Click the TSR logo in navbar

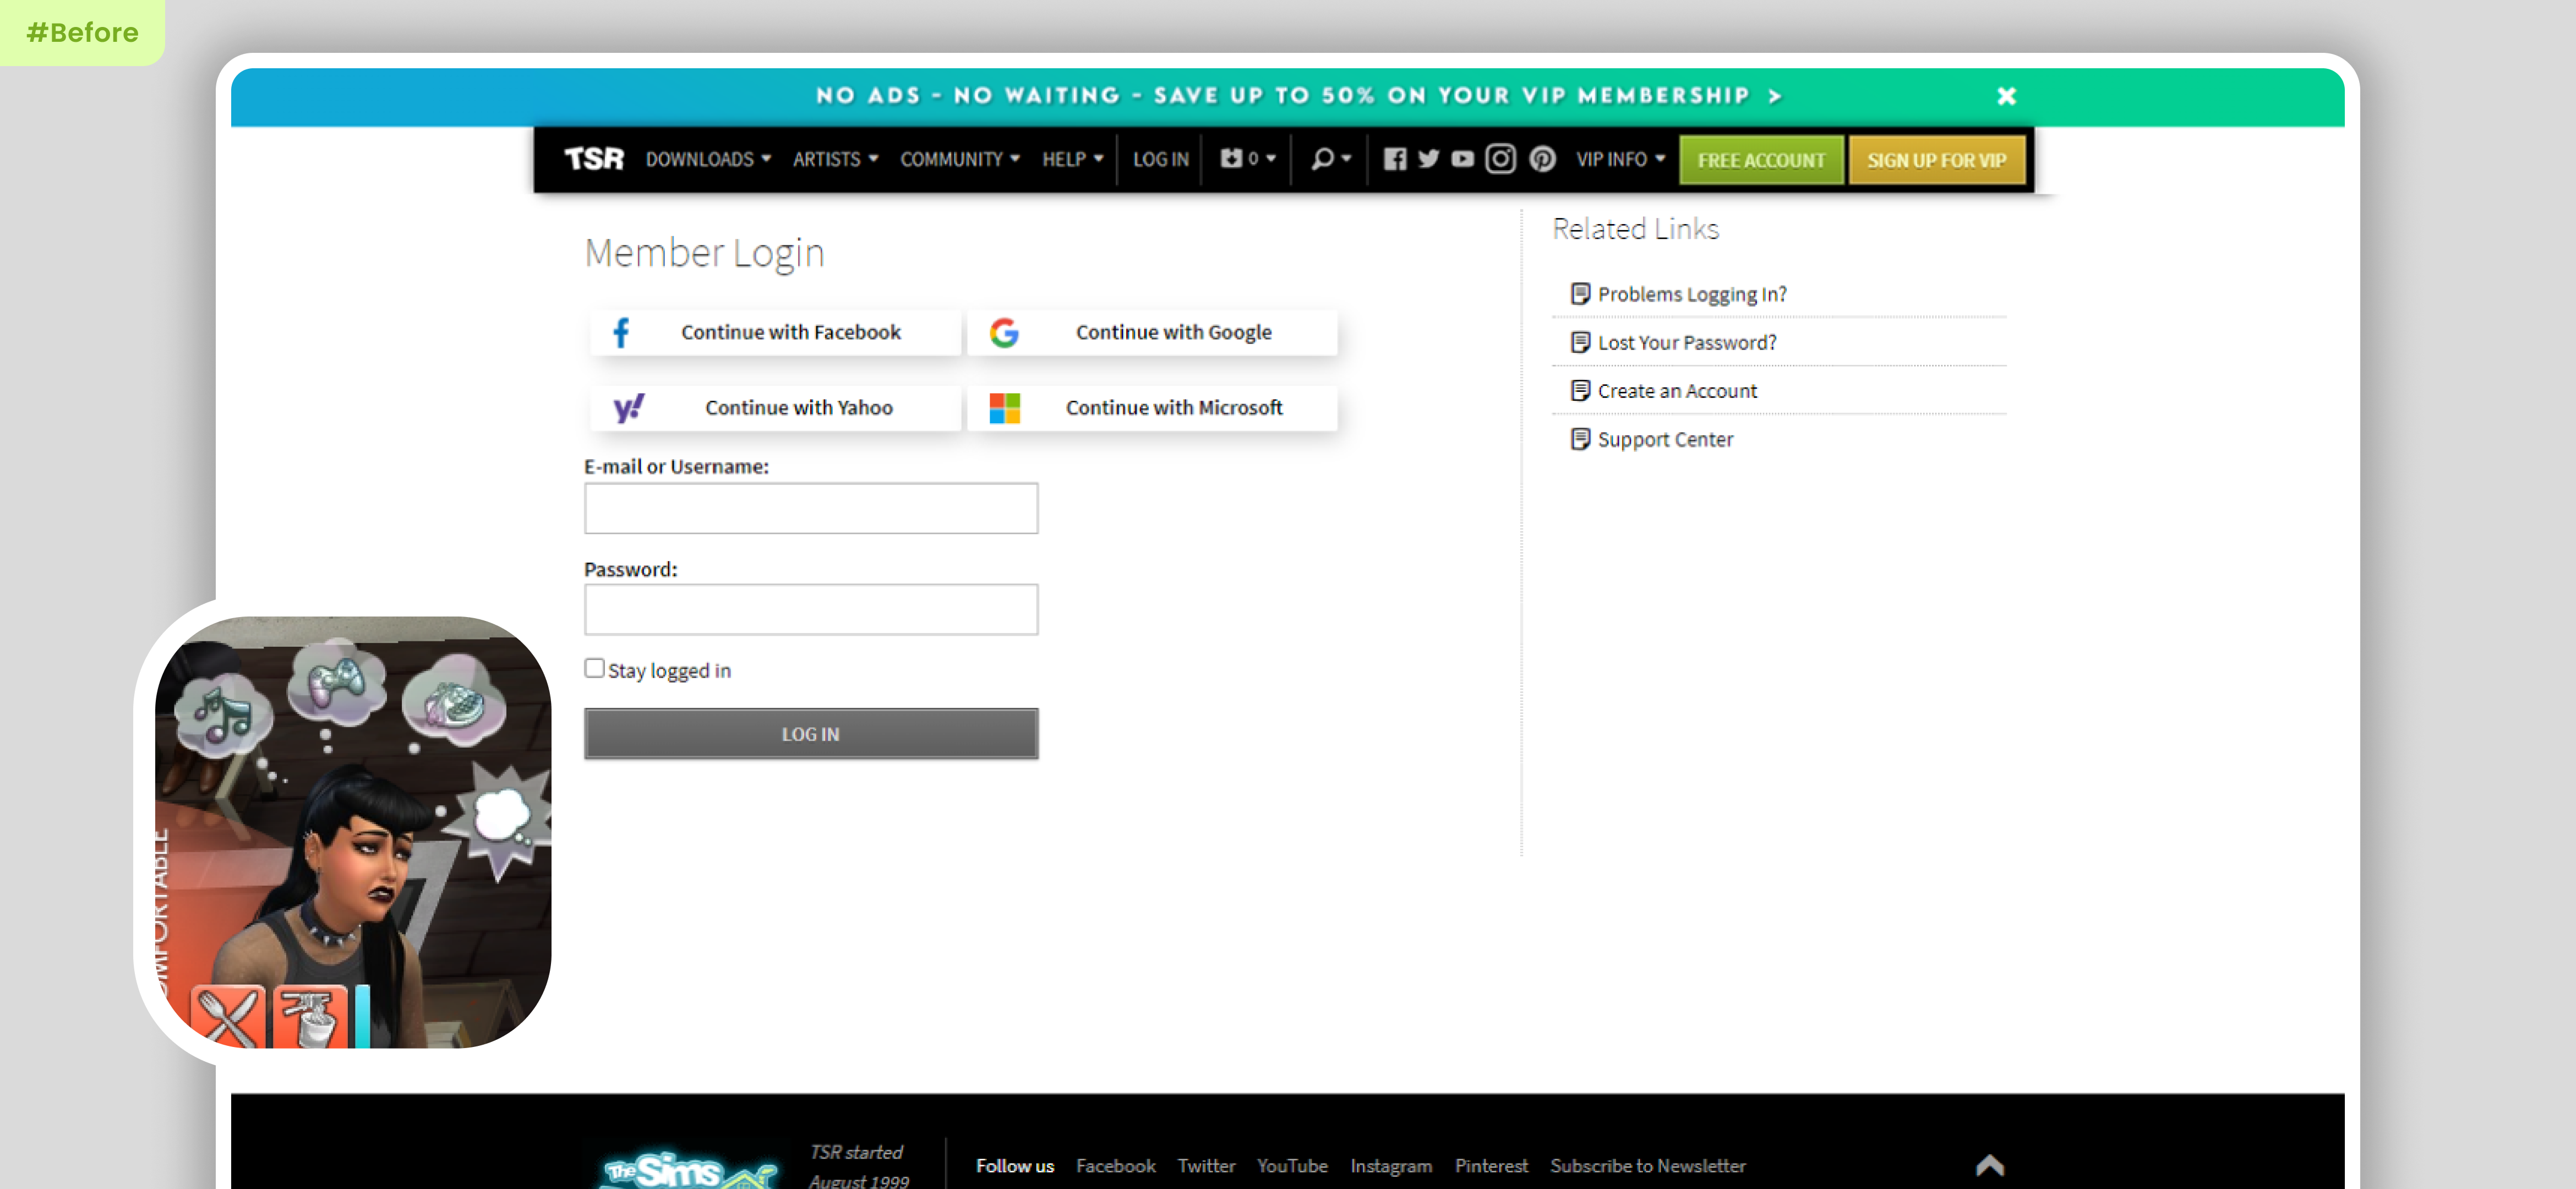click(x=593, y=159)
